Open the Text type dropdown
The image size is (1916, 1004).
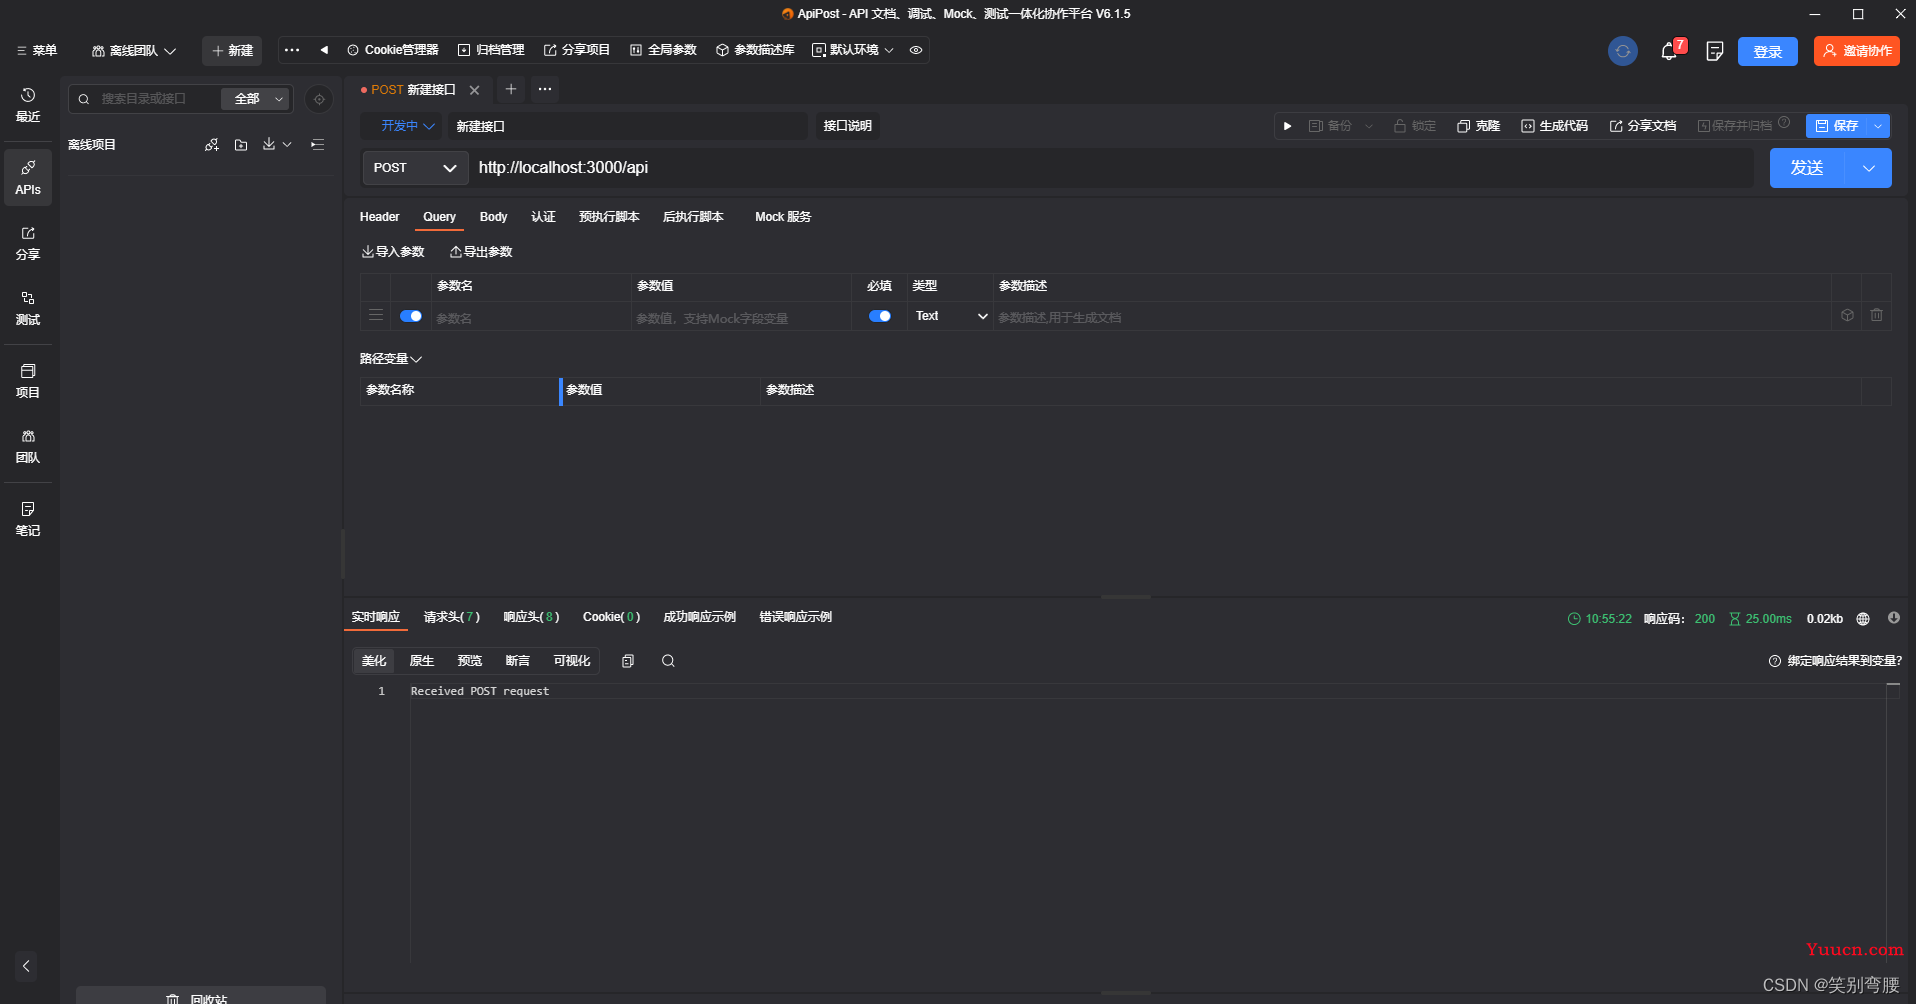(950, 316)
